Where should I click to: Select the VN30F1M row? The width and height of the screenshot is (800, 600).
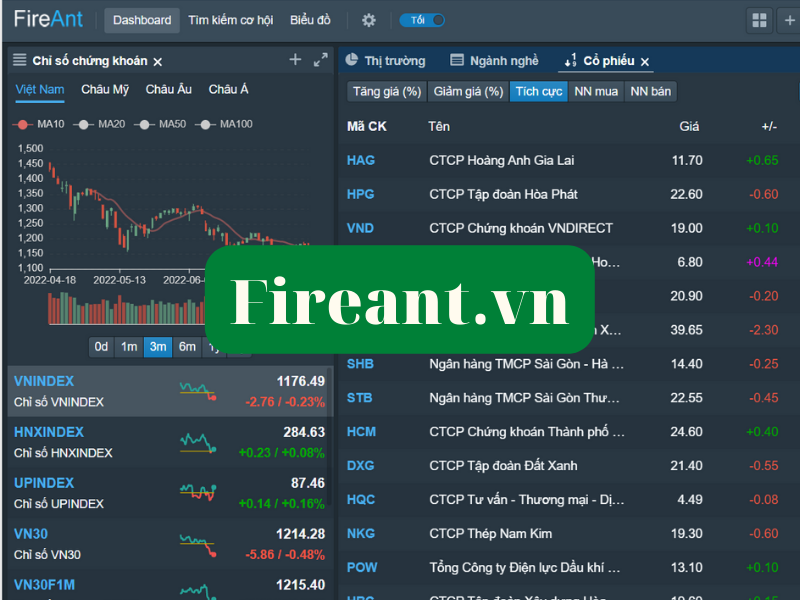(x=169, y=586)
